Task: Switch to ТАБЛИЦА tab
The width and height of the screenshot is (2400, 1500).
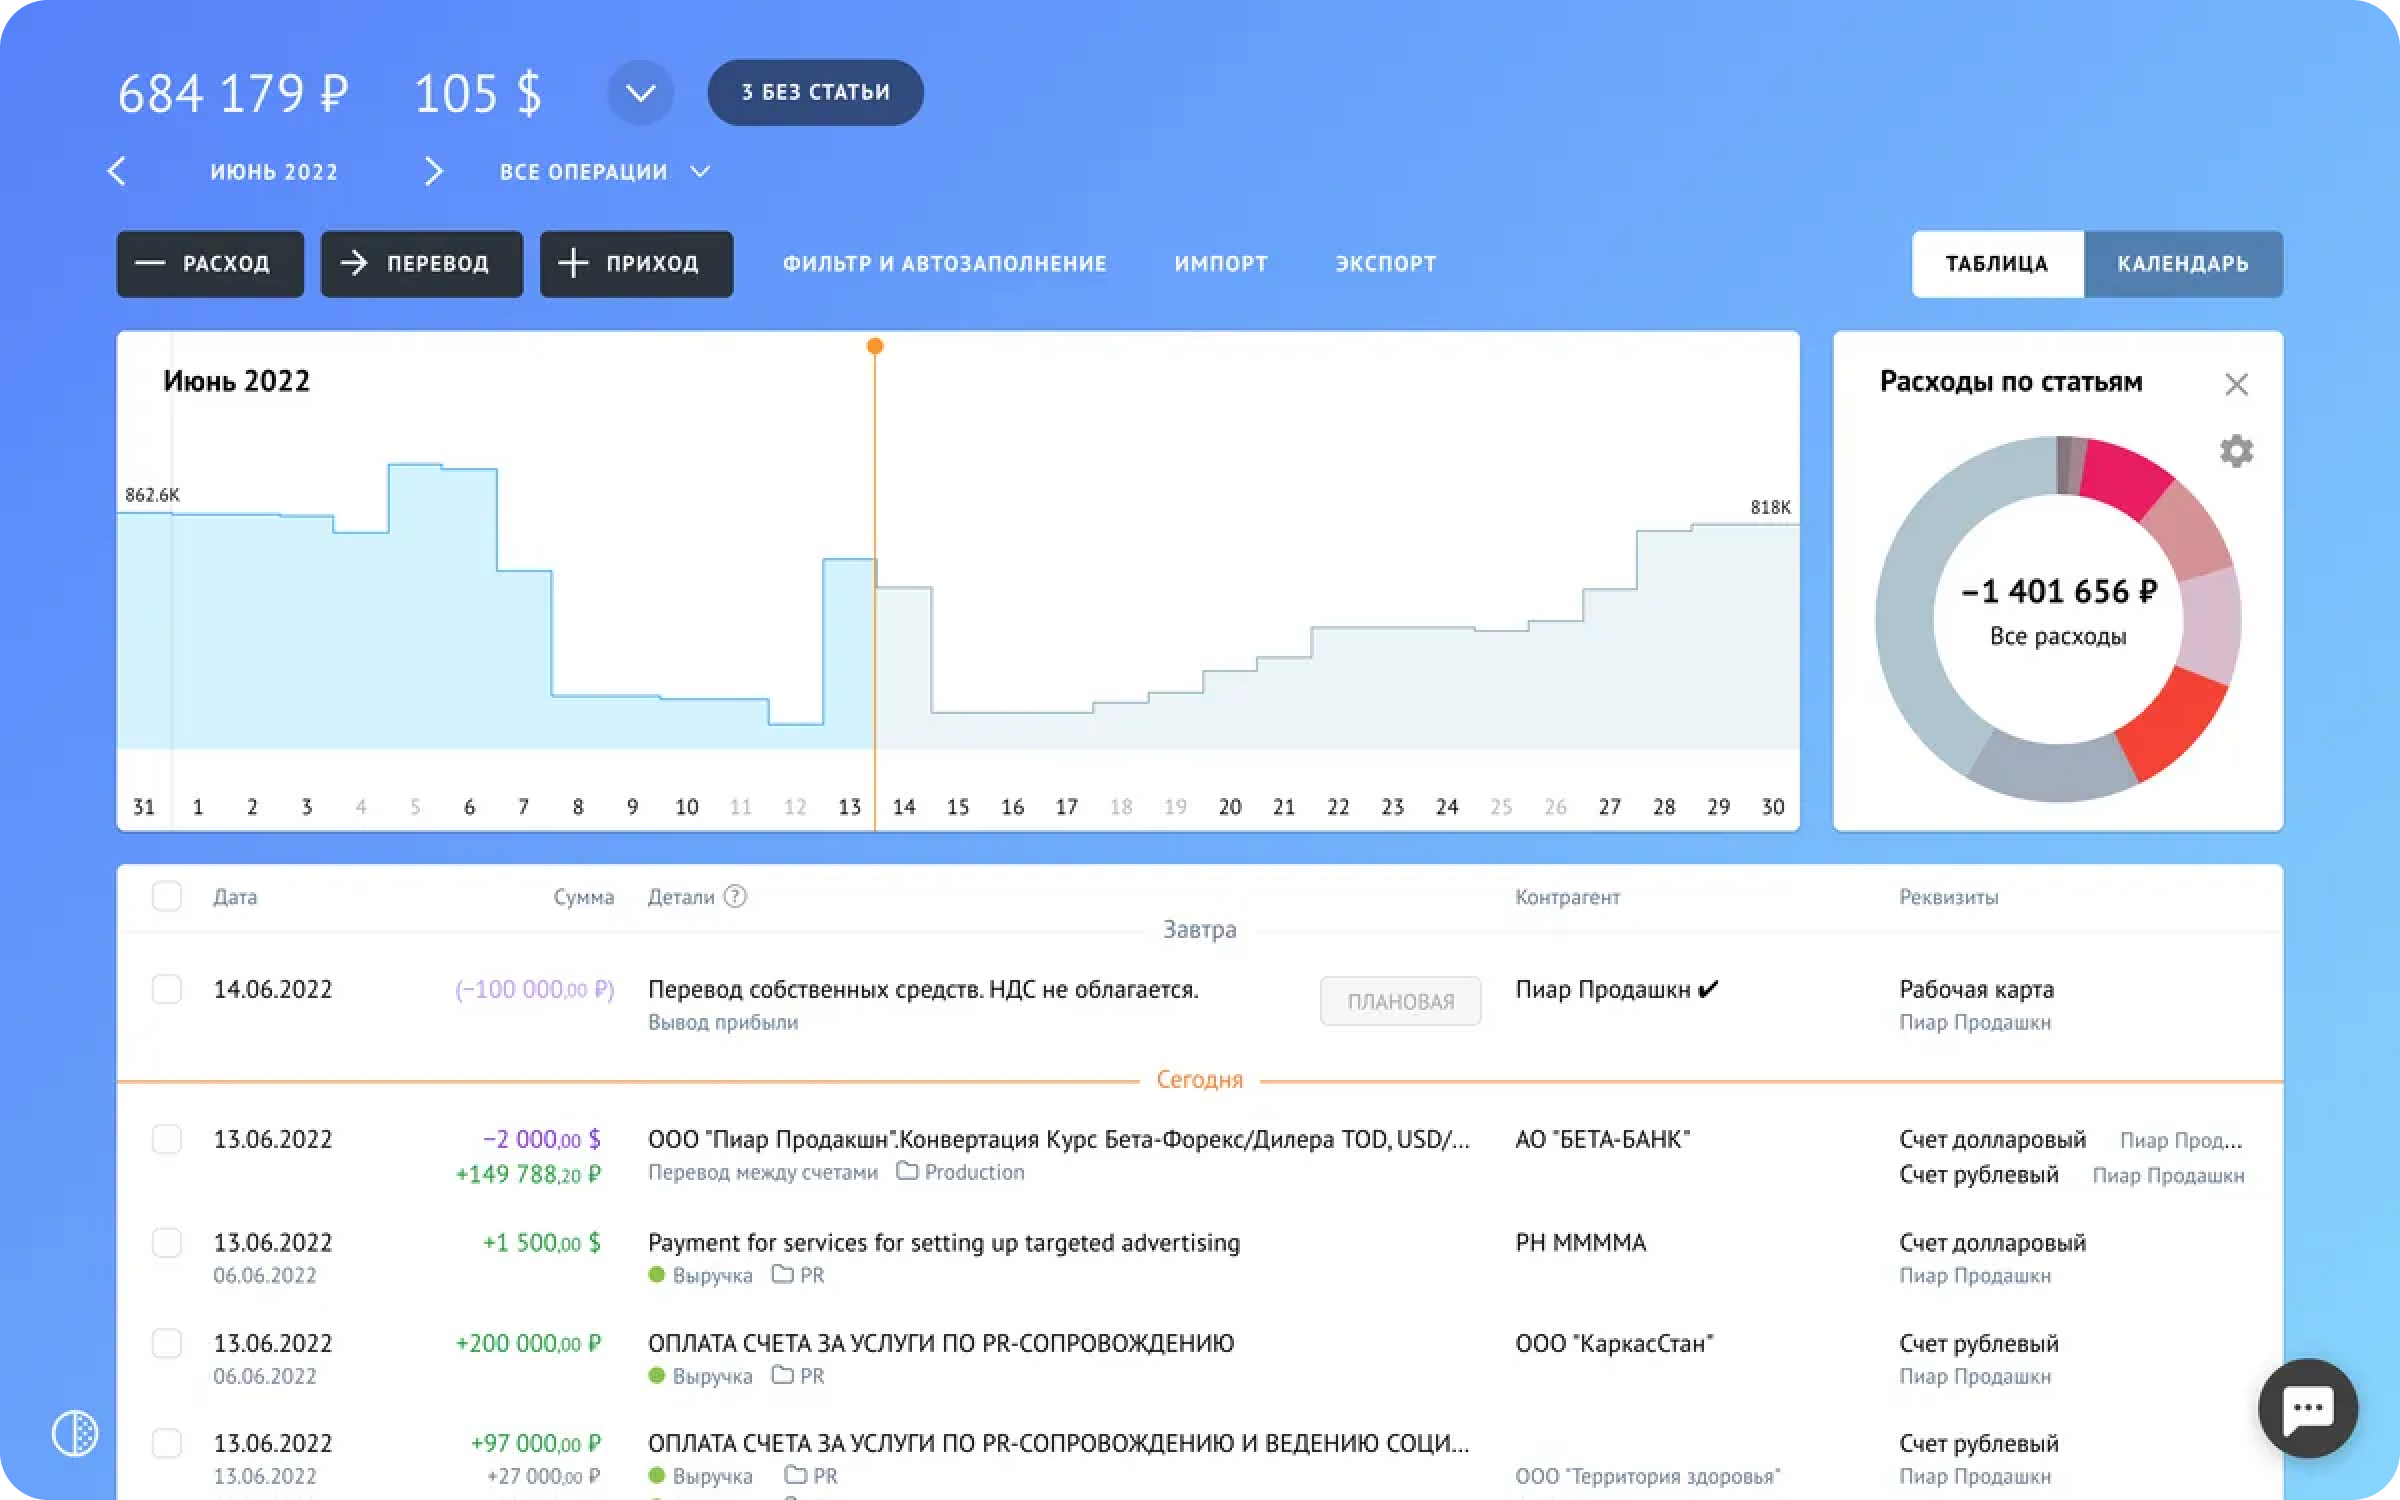Action: coord(1996,263)
